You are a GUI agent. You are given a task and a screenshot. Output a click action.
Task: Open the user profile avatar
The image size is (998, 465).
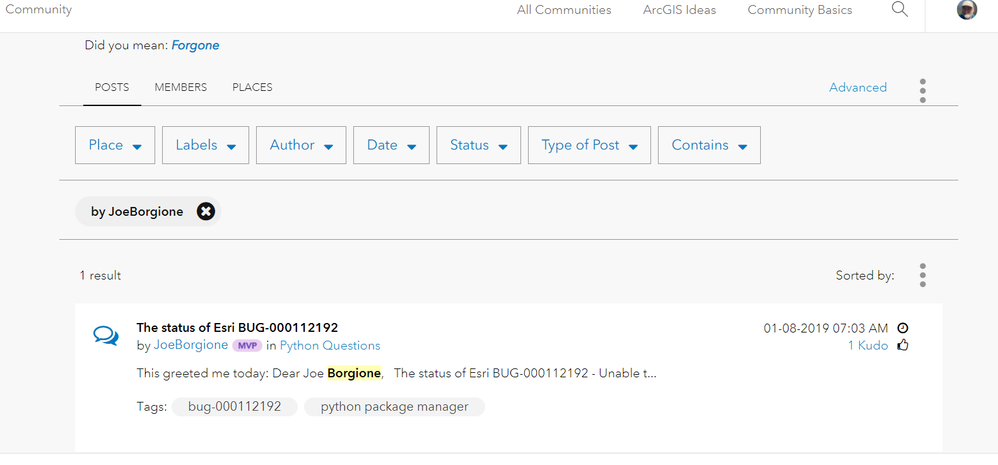(967, 10)
